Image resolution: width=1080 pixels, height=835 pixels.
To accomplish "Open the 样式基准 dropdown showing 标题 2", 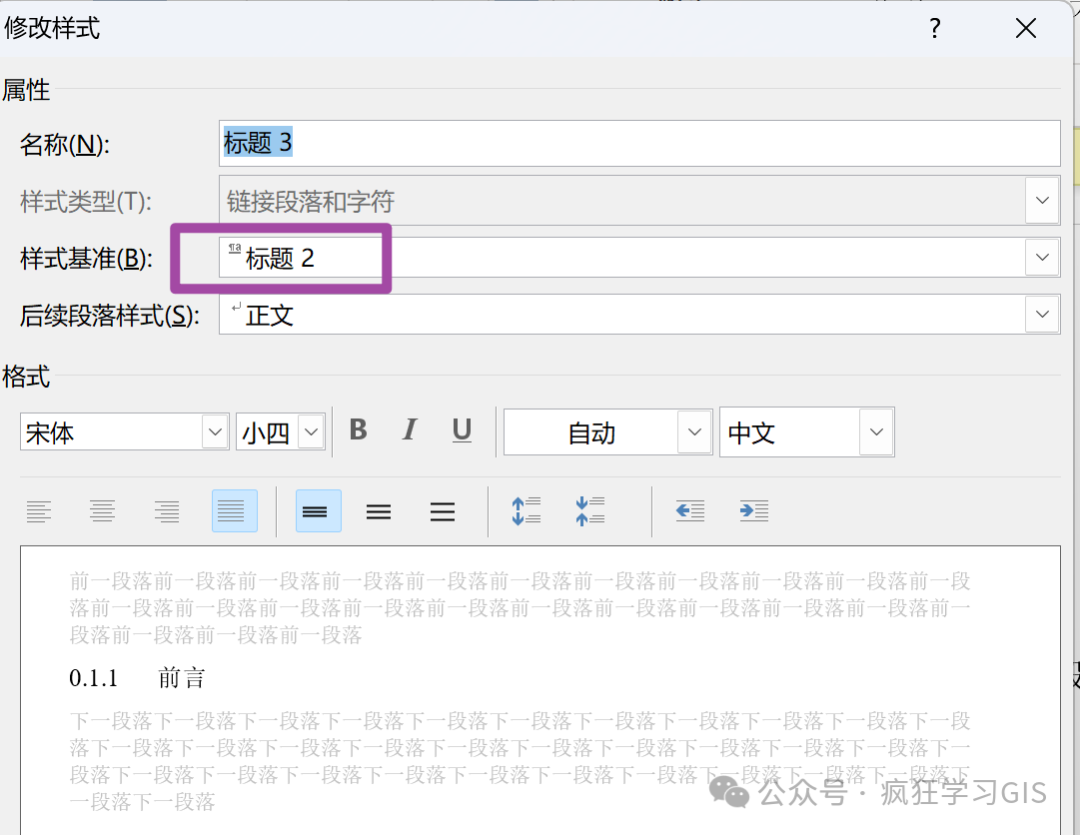I will click(x=1042, y=257).
